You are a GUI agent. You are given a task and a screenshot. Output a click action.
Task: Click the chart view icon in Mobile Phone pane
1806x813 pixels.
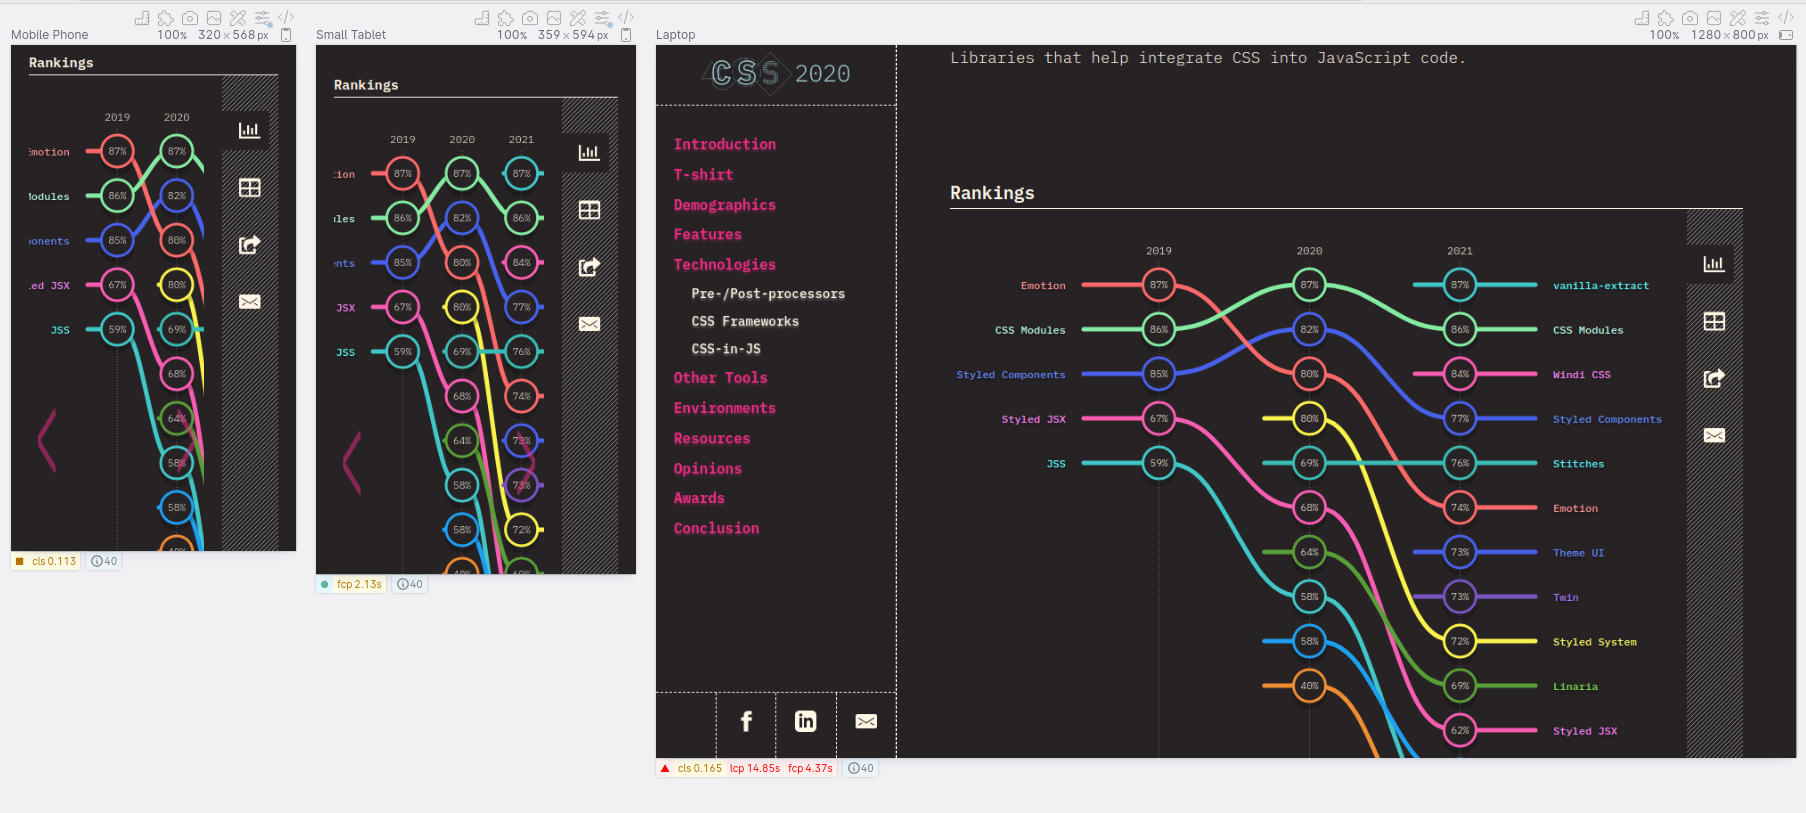click(250, 130)
